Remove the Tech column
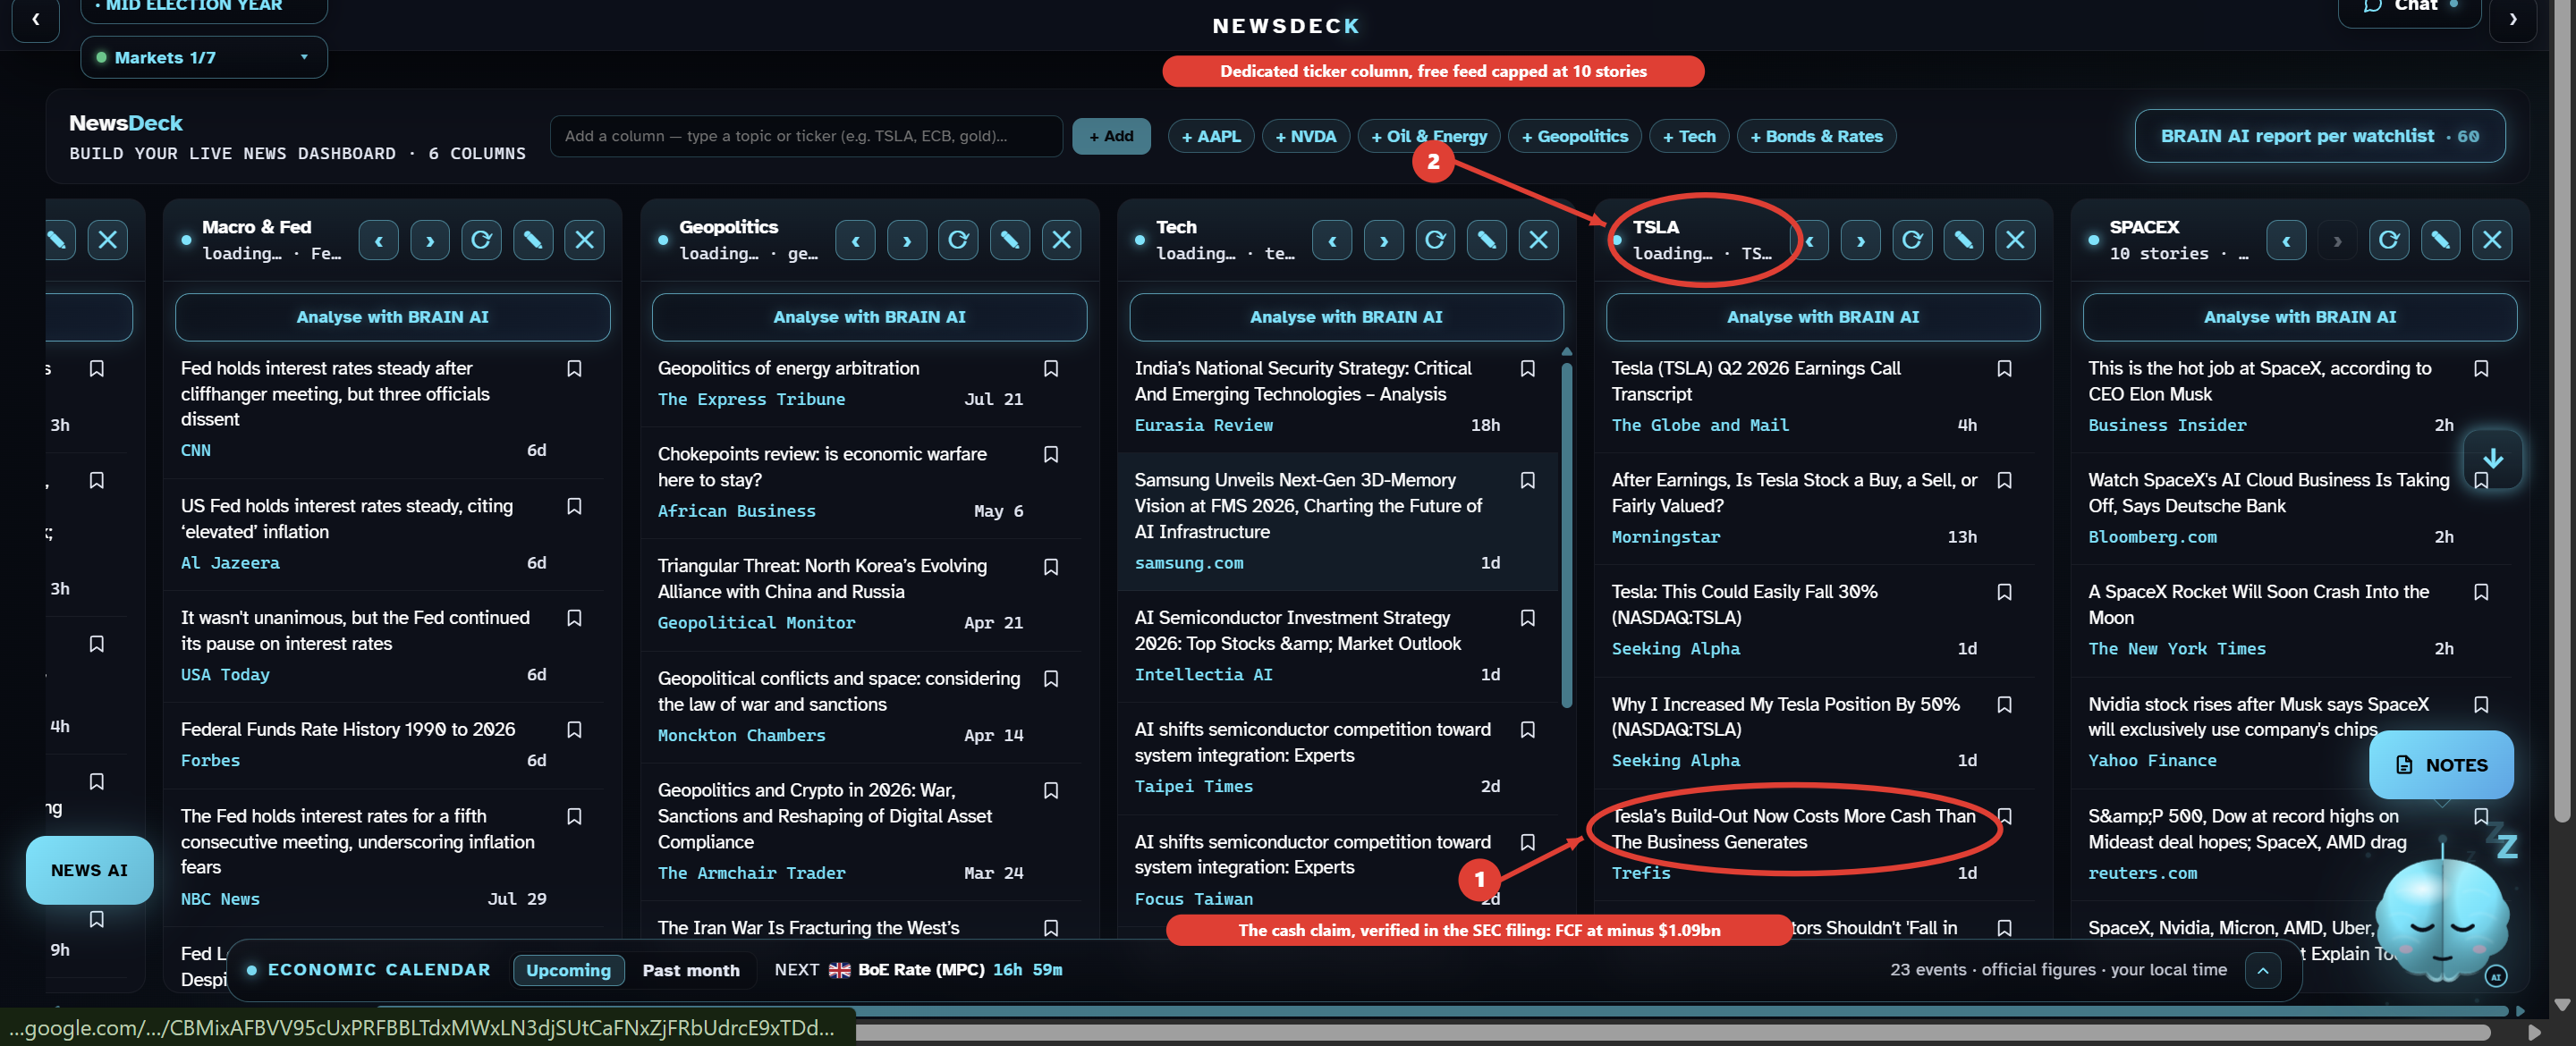Screen dimensions: 2576x1046 tap(1539, 240)
